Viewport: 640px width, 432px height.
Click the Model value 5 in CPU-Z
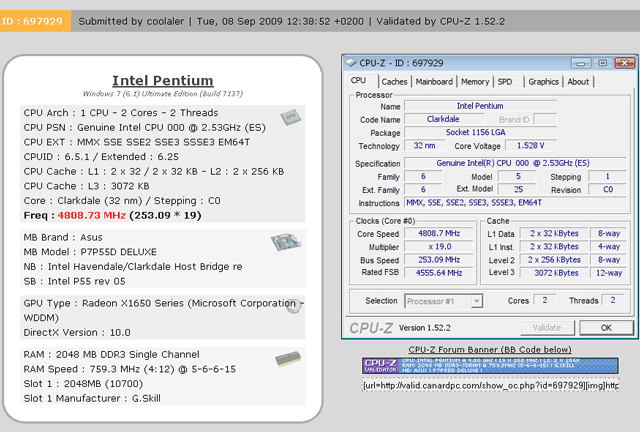coord(518,176)
